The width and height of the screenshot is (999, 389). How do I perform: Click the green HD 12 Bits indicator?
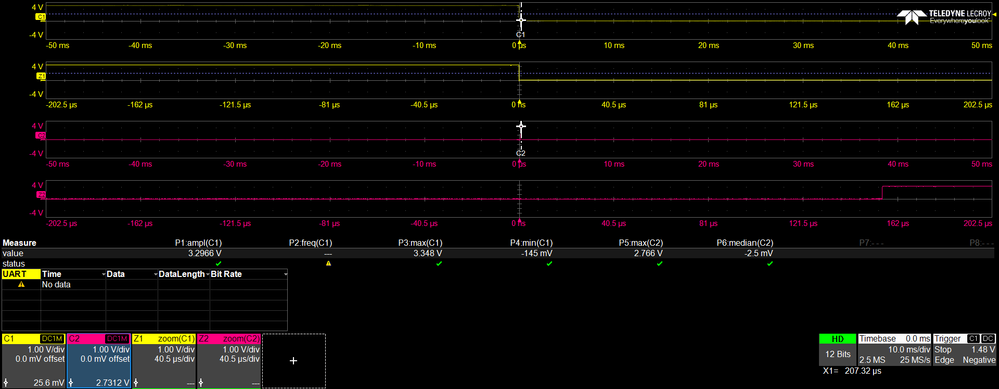click(837, 350)
